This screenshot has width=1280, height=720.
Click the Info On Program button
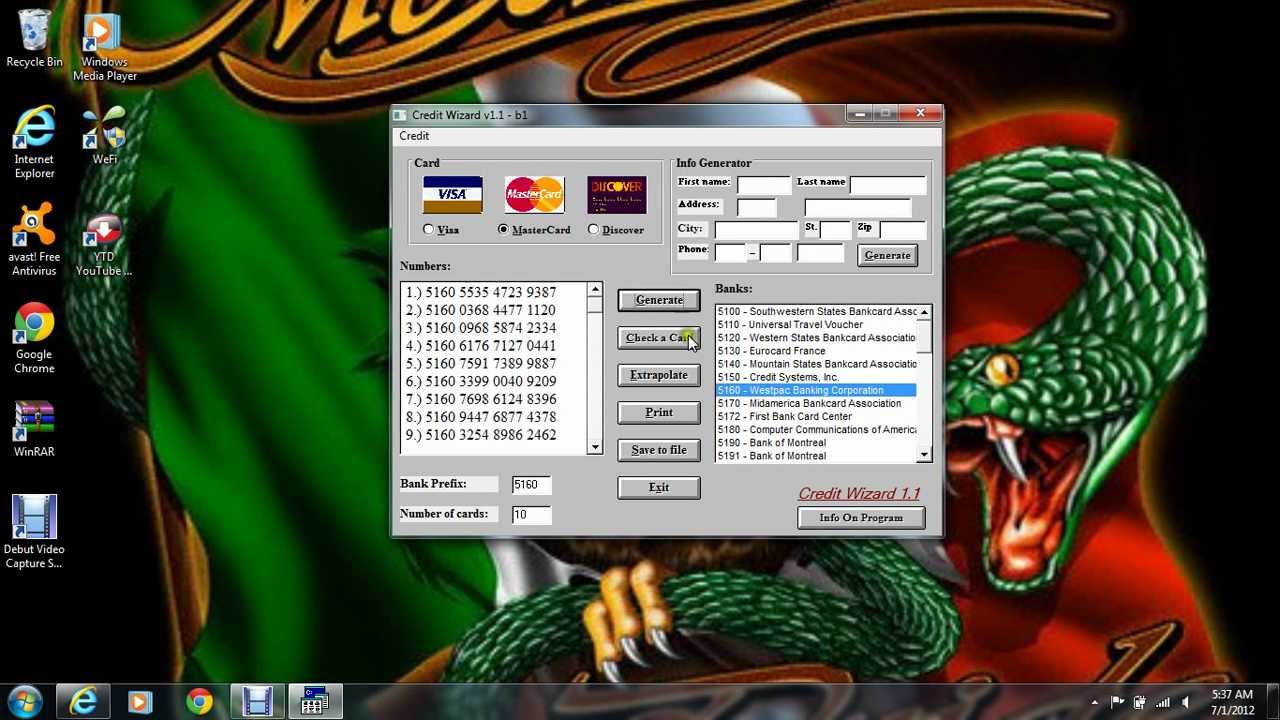[861, 518]
